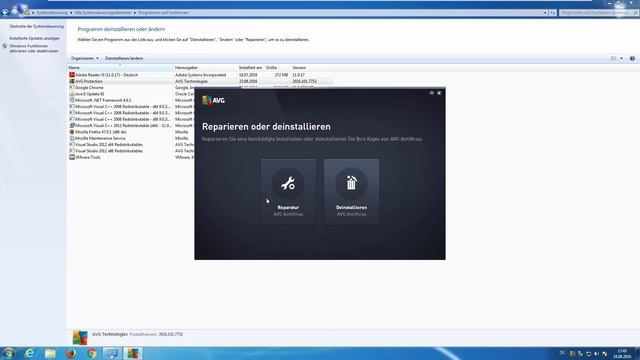This screenshot has height=360, width=640.
Task: Select the Mozilla Firefox 47 entry icon
Action: pyautogui.click(x=72, y=132)
